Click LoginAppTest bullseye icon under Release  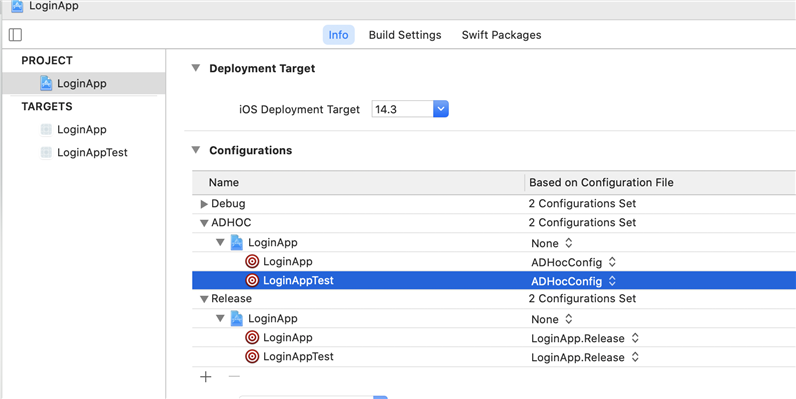(x=252, y=356)
